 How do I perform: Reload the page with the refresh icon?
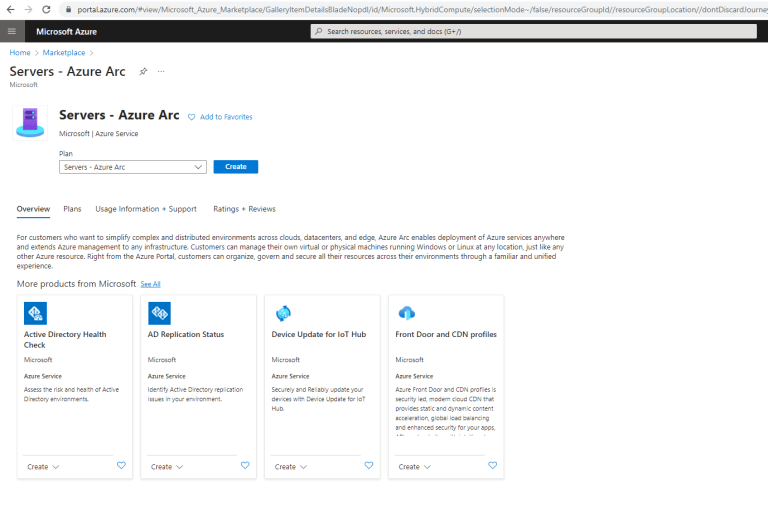pos(46,9)
